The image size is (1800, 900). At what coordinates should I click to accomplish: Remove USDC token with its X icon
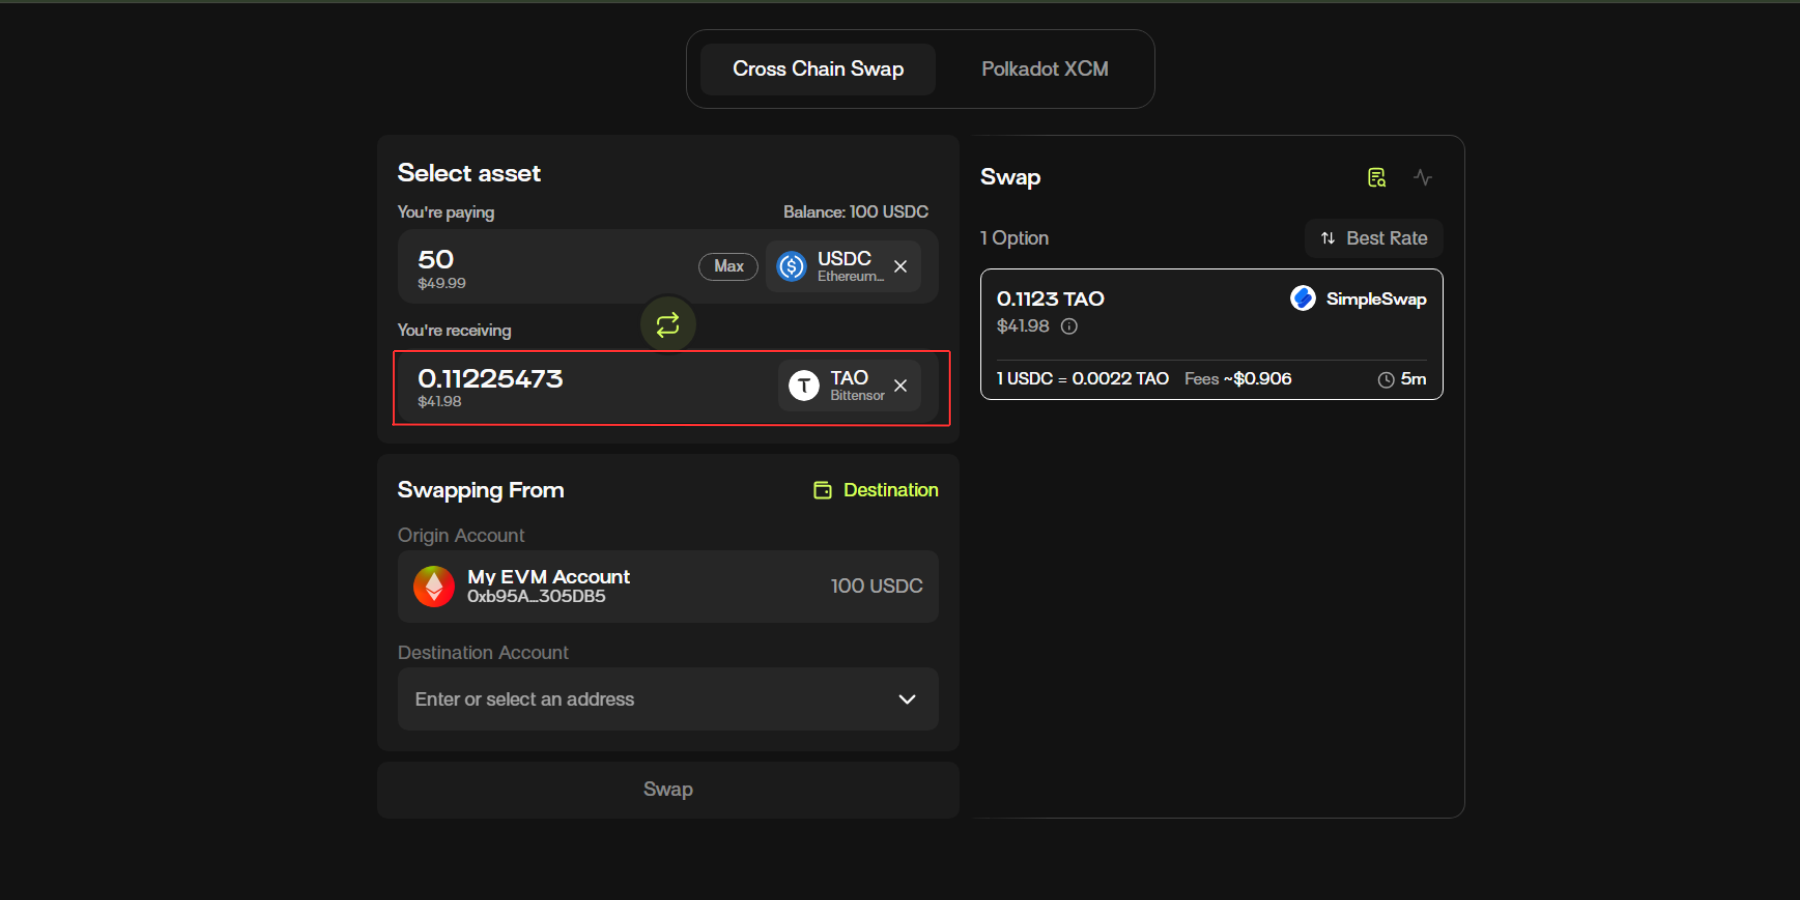[900, 266]
